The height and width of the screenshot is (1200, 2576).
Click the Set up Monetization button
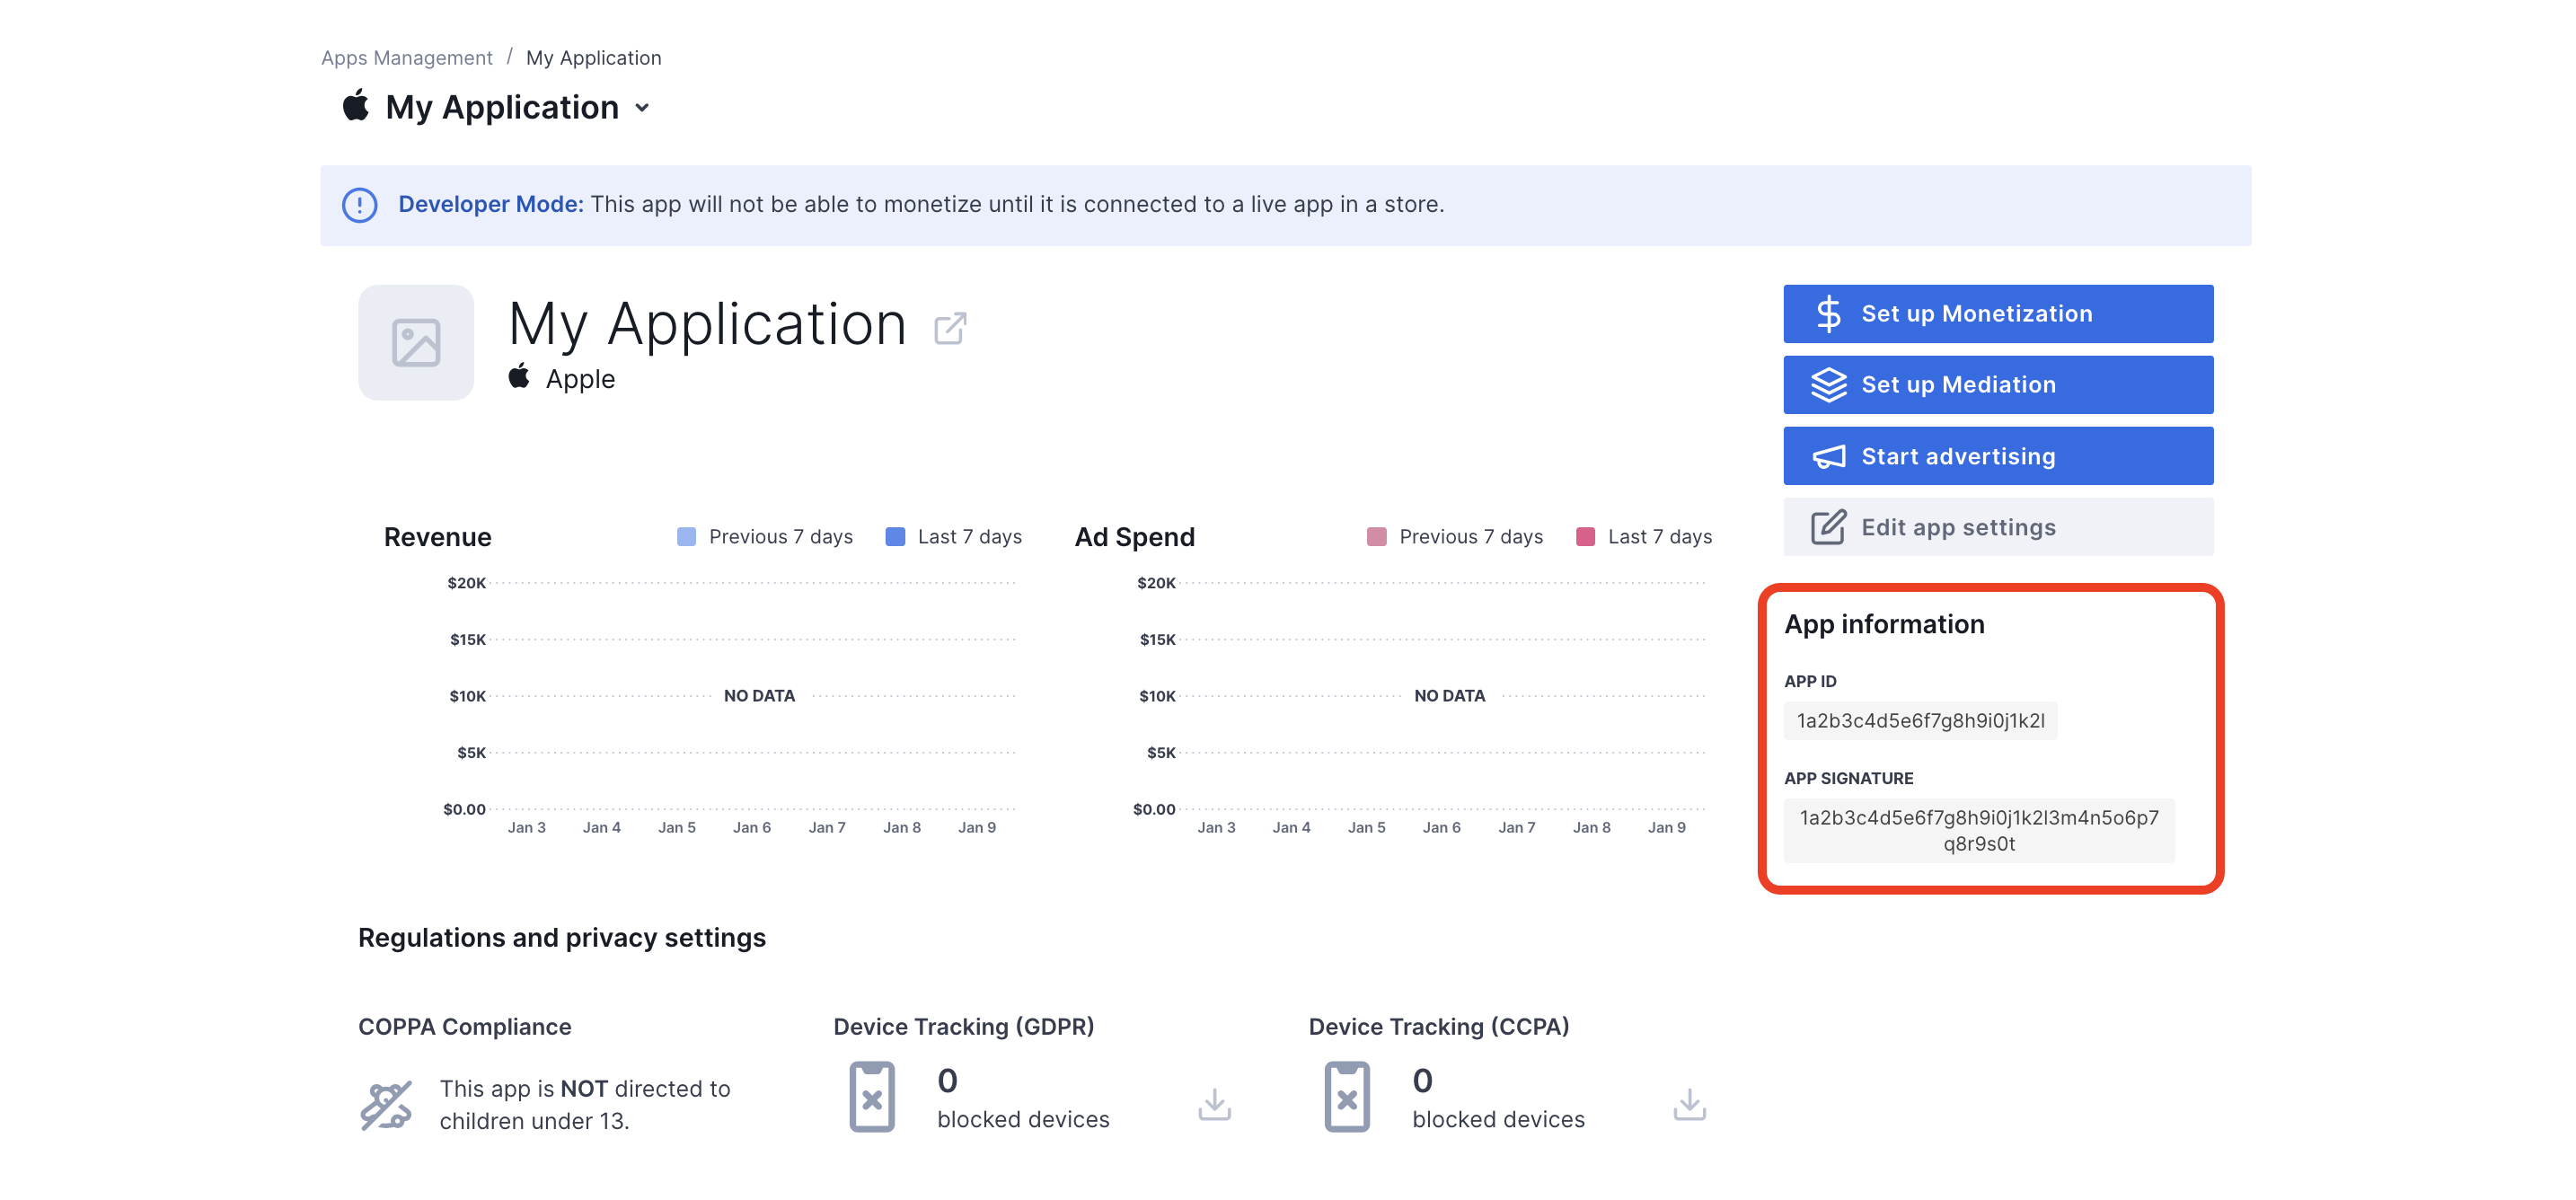1998,314
